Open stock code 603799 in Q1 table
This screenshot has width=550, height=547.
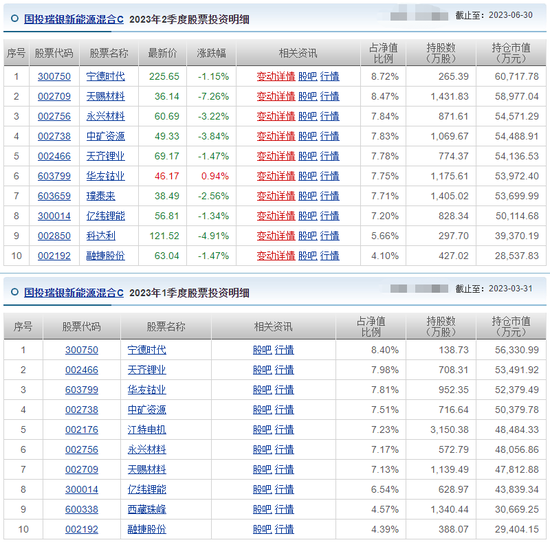[x=82, y=390]
